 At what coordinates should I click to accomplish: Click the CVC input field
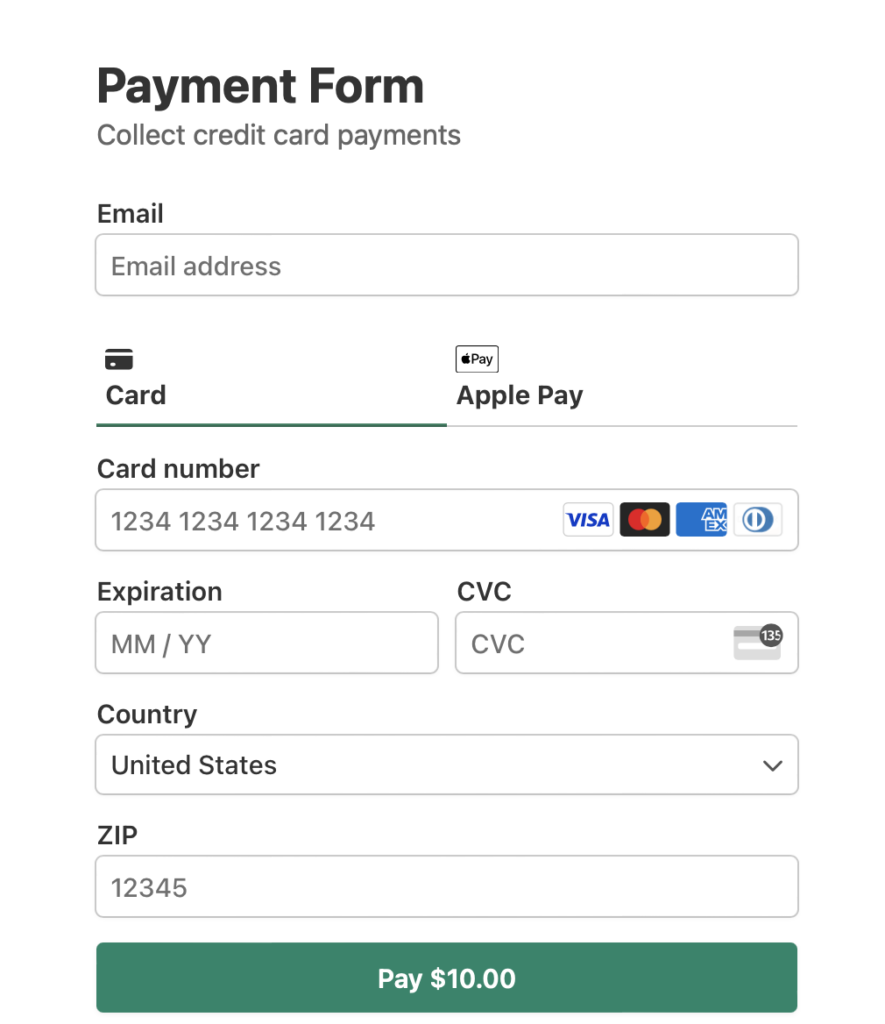point(590,643)
